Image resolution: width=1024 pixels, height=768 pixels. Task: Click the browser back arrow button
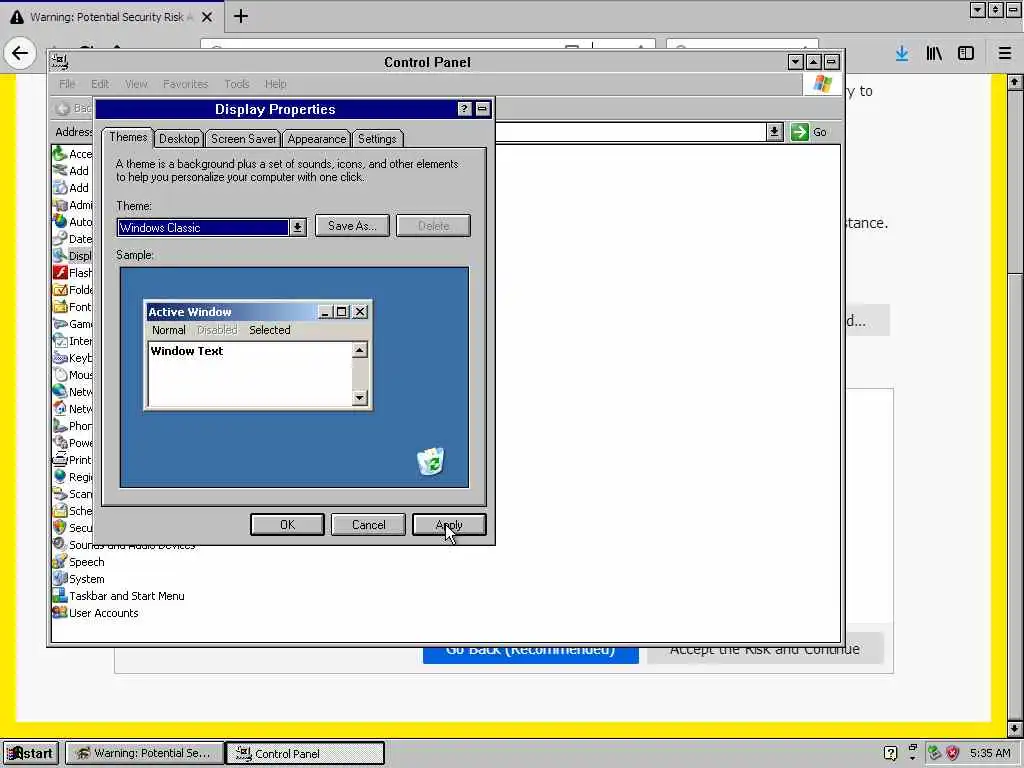tap(20, 53)
